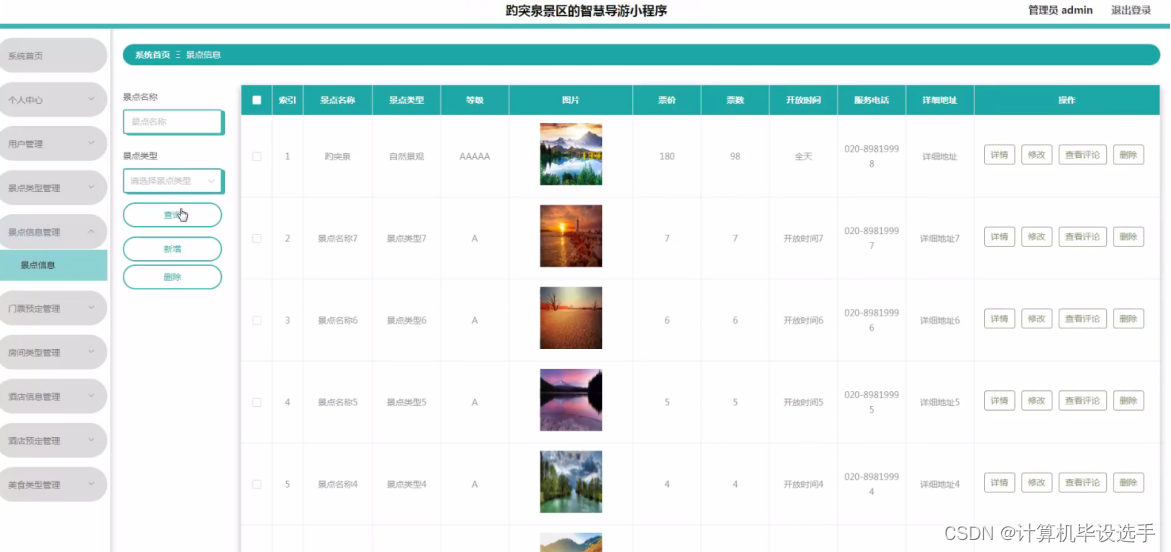Click 查看评论 for 景点名称4 row

click(x=1083, y=483)
